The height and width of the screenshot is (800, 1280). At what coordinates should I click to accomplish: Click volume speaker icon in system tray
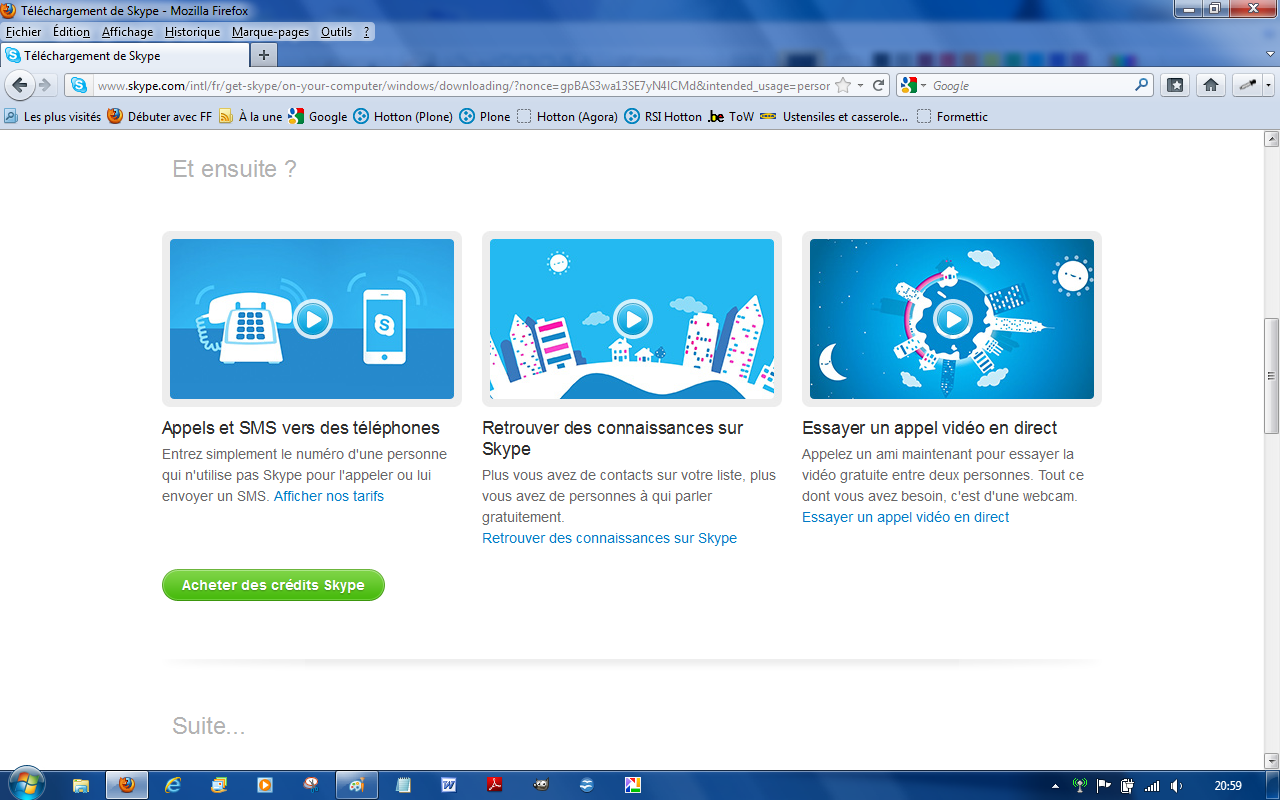click(x=1176, y=785)
